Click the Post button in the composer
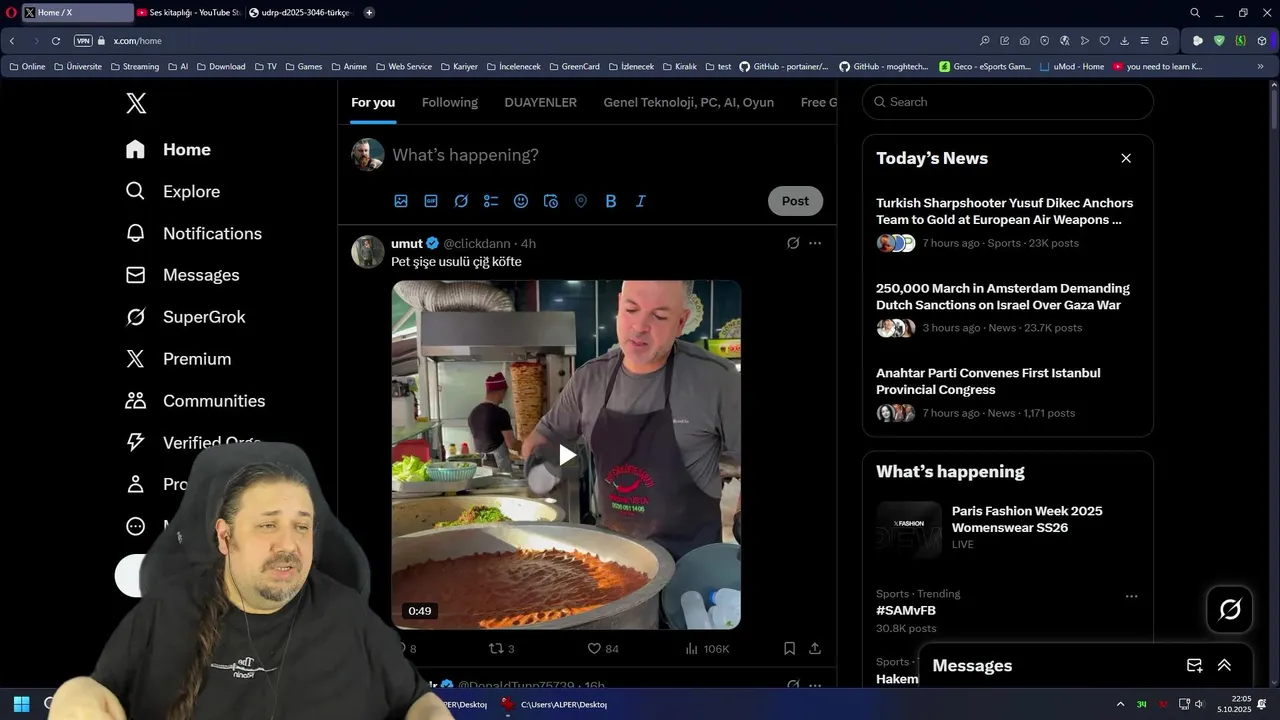The height and width of the screenshot is (720, 1280). 795,201
